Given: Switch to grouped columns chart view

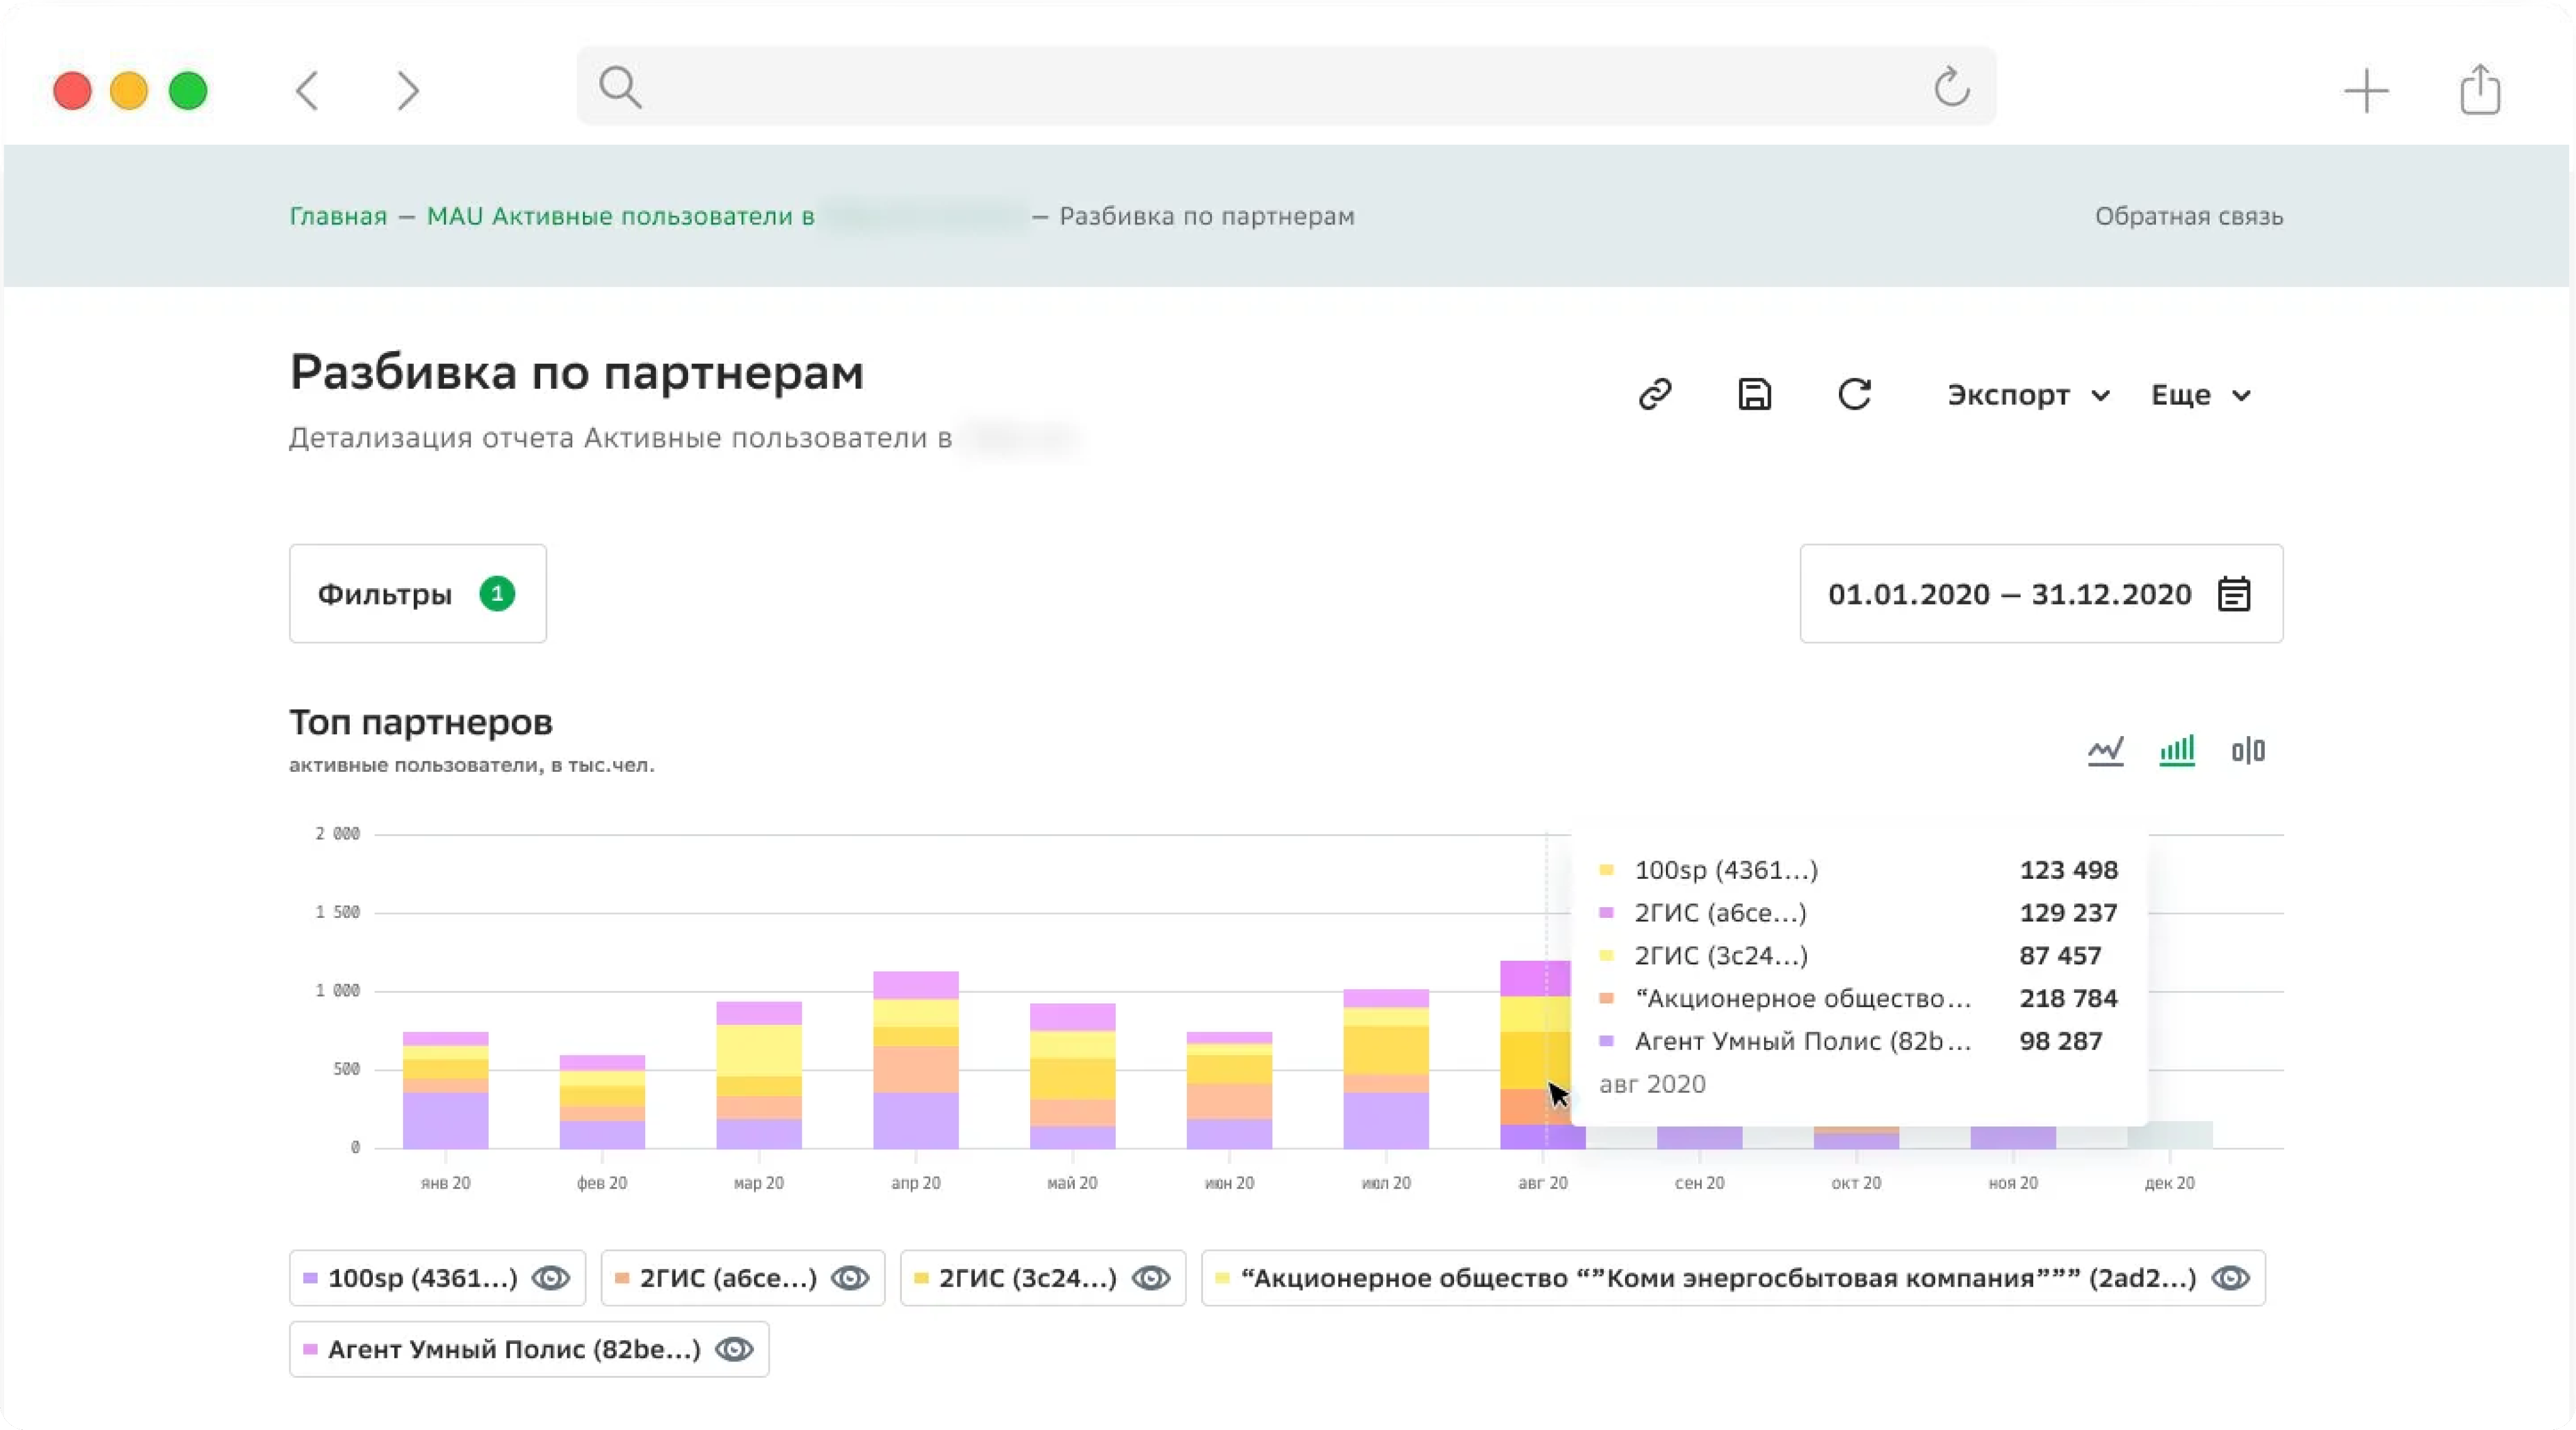Looking at the screenshot, I should 2248,750.
